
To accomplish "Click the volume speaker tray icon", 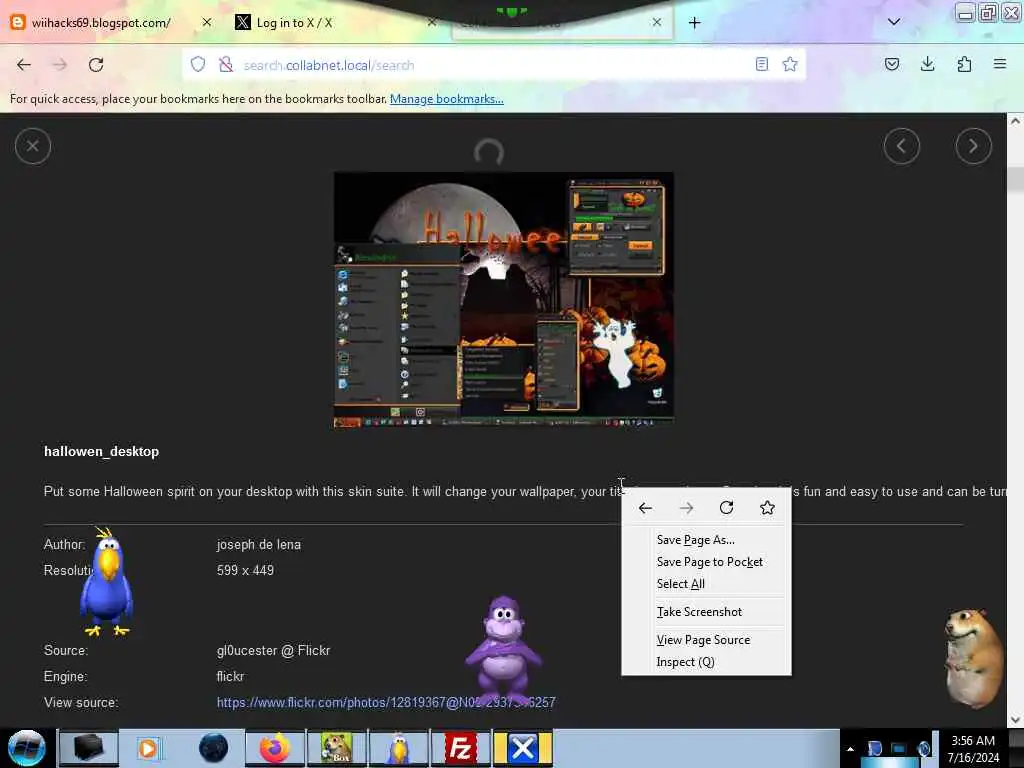I will 923,748.
